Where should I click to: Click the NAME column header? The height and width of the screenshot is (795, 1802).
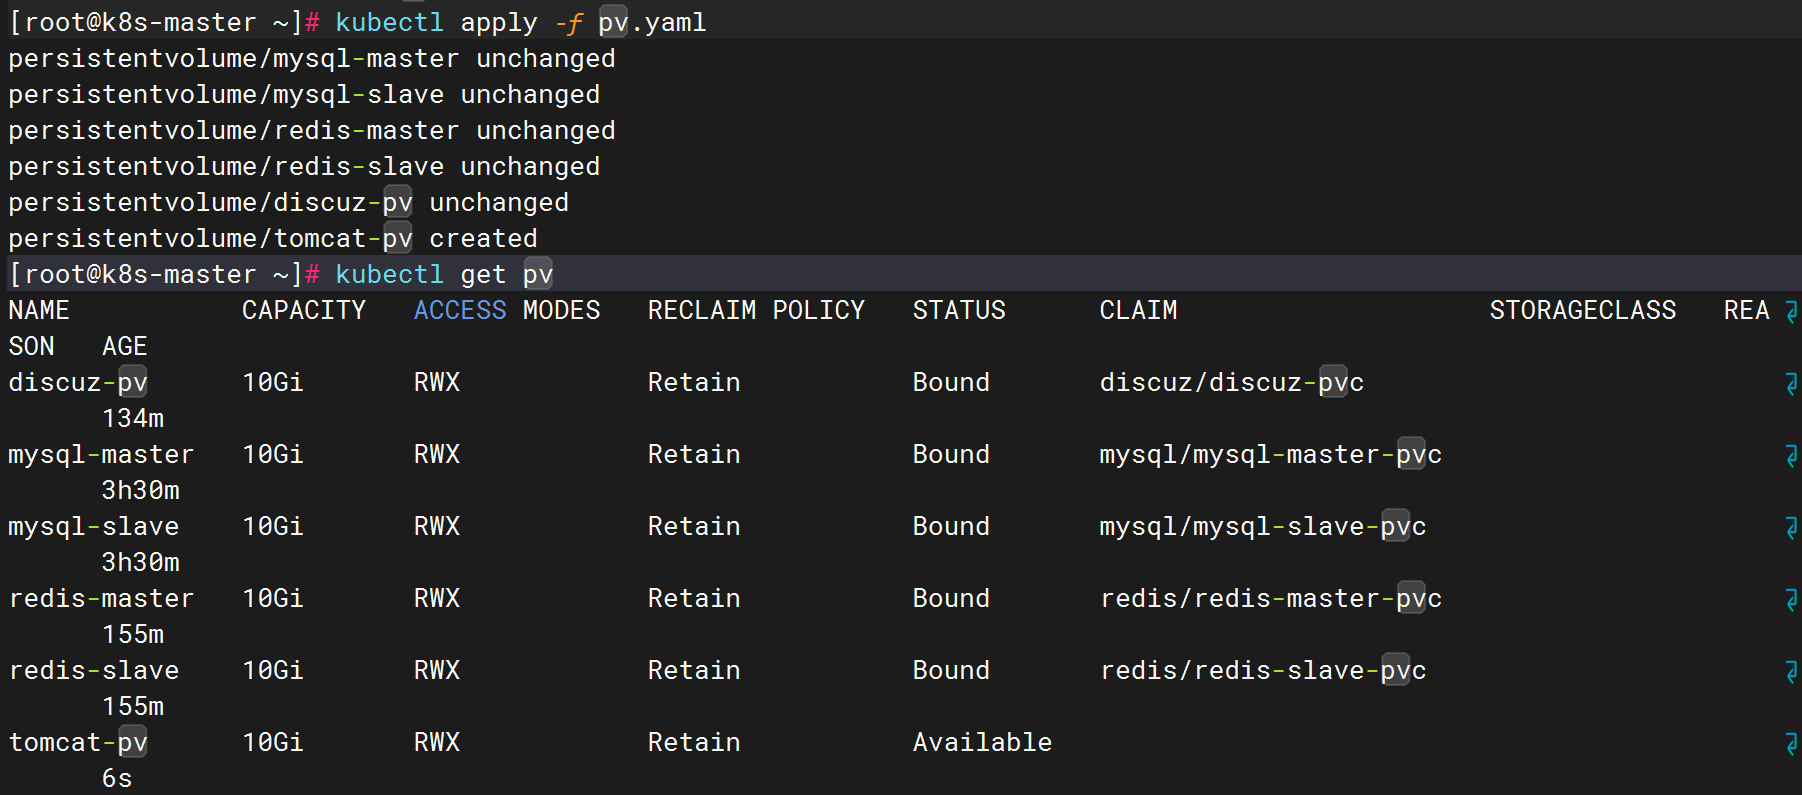pyautogui.click(x=39, y=310)
